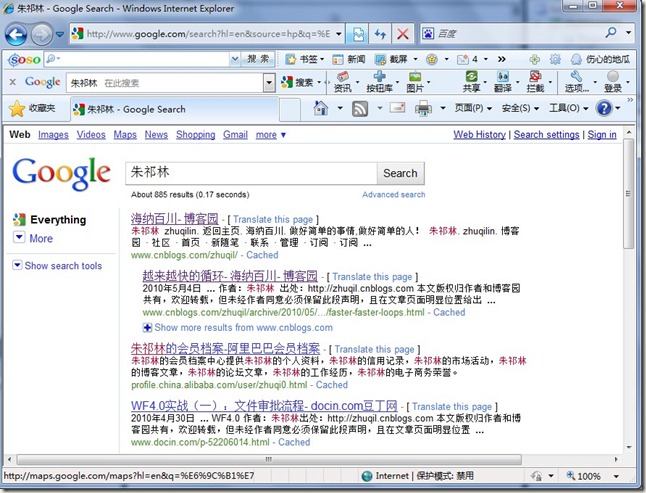This screenshot has height=493, width=646.
Task: Open Google toolbar search field dropdown
Action: (269, 83)
